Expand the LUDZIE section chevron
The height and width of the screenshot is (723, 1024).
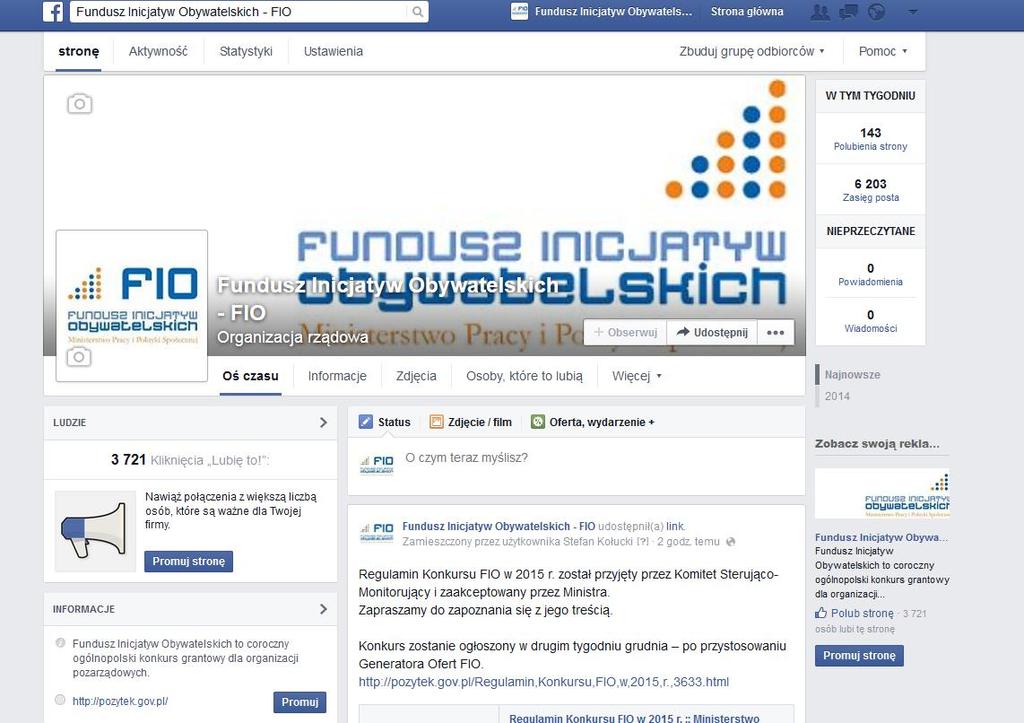pos(323,423)
